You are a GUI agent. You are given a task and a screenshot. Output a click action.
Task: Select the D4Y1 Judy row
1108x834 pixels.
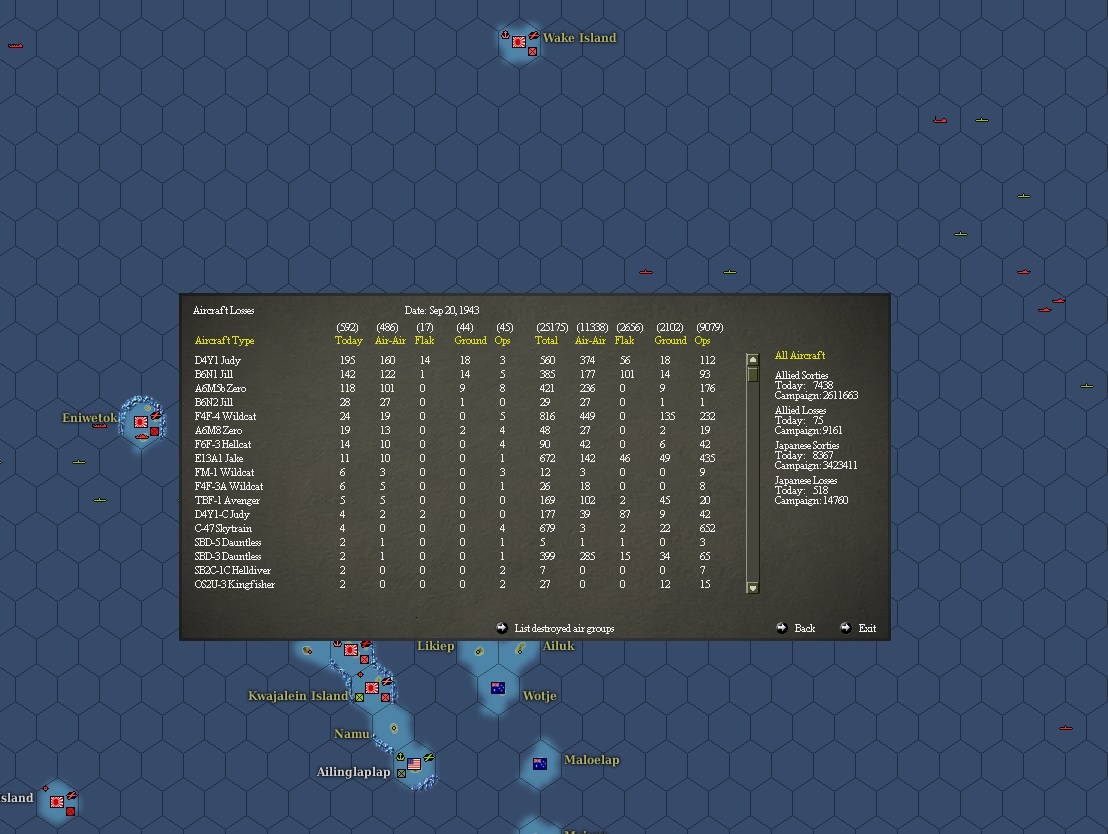point(456,360)
